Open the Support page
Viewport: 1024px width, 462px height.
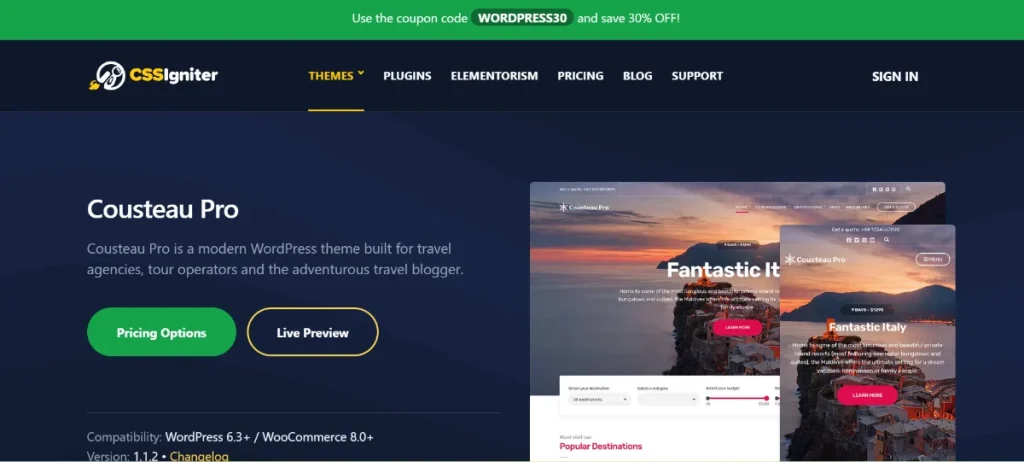click(x=697, y=76)
